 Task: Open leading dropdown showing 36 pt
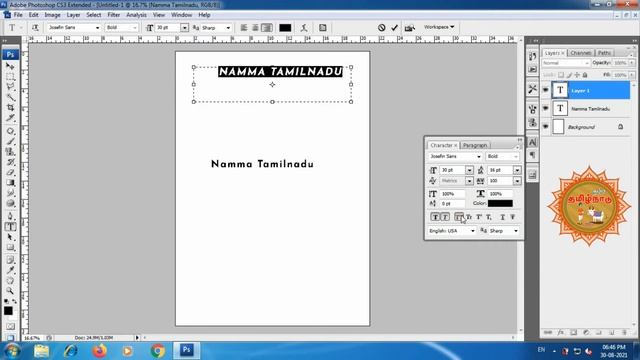pyautogui.click(x=517, y=170)
